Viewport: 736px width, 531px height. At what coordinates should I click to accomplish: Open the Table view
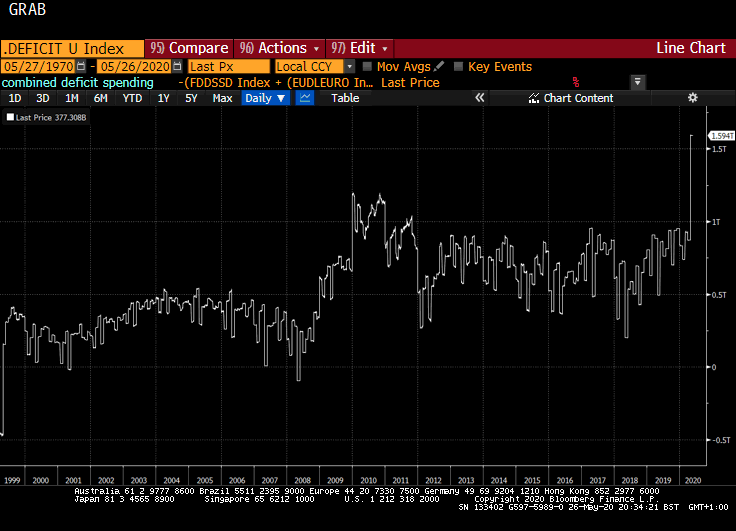pyautogui.click(x=345, y=98)
